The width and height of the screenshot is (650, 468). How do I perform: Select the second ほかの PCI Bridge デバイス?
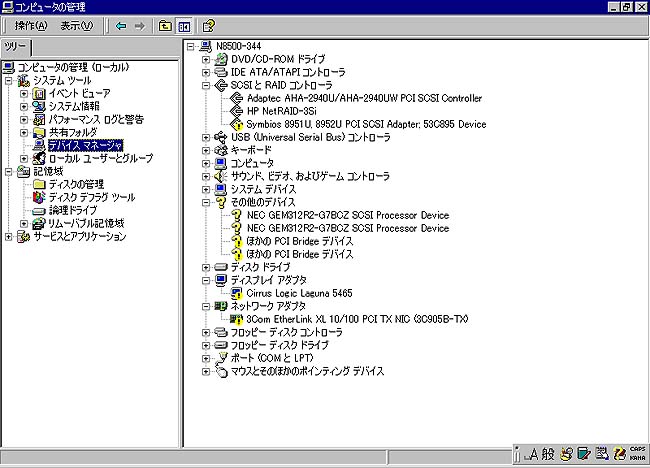point(300,254)
